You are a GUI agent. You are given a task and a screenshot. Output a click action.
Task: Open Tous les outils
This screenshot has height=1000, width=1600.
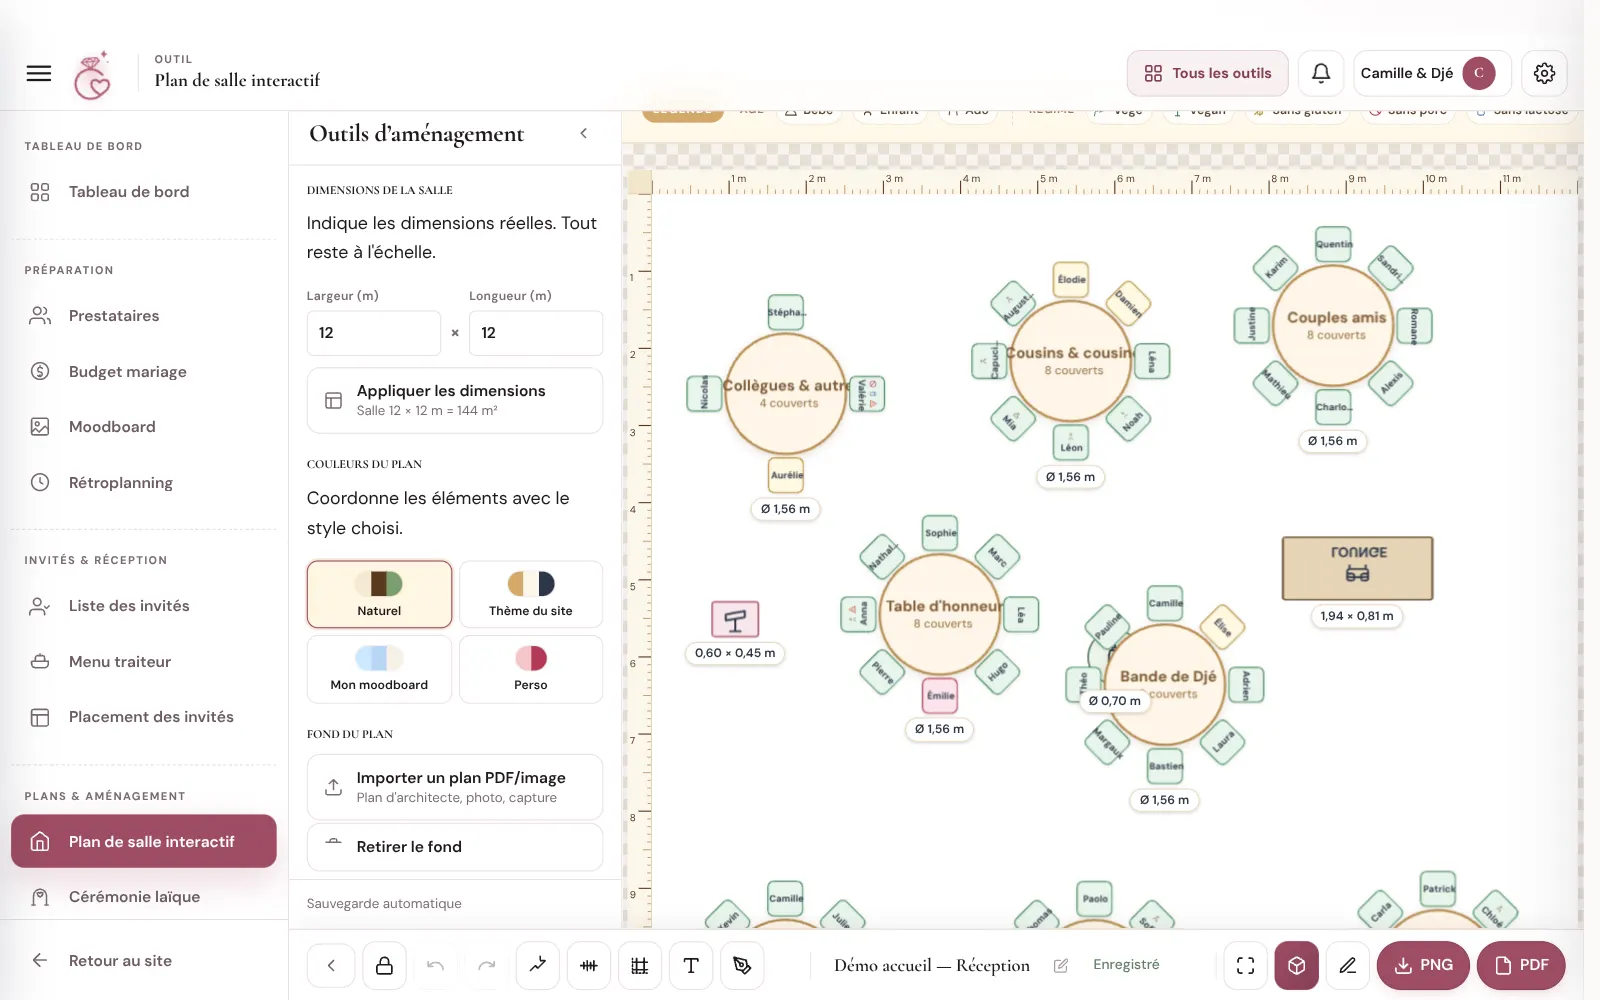[x=1208, y=73]
